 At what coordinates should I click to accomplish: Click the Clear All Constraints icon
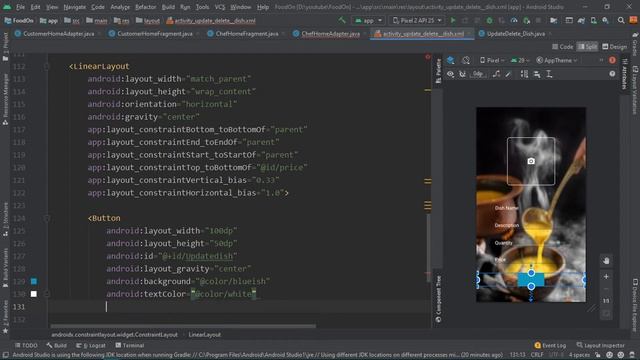(496, 74)
